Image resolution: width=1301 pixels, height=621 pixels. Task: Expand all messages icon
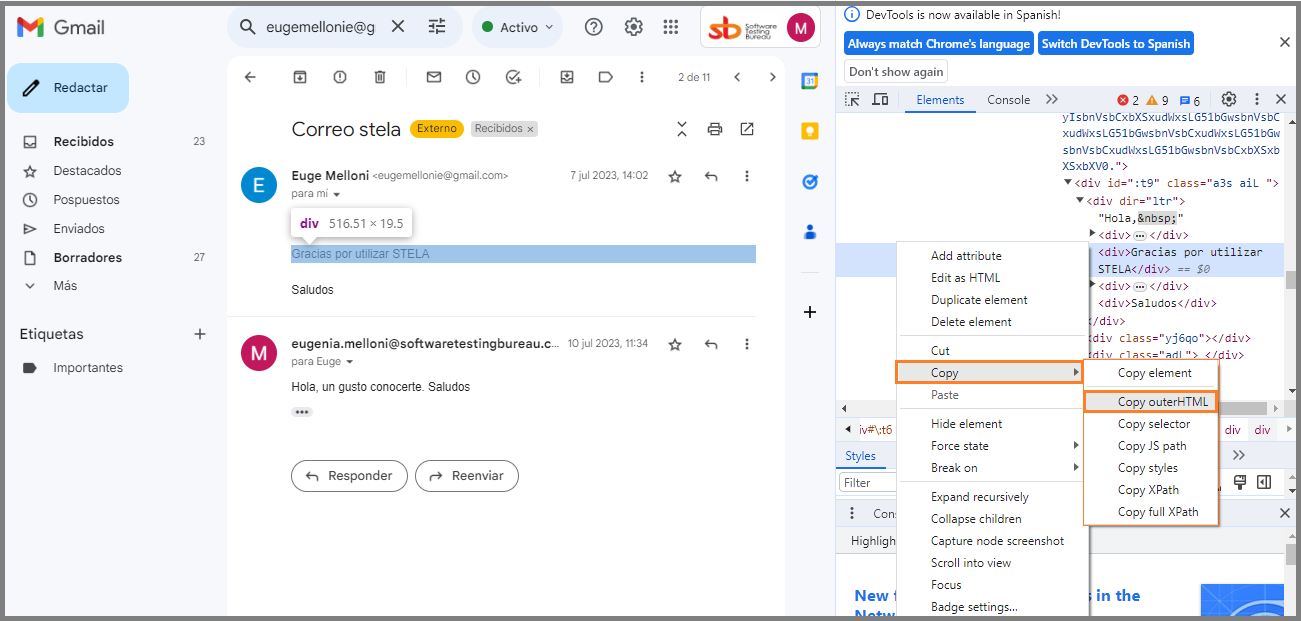tap(682, 129)
